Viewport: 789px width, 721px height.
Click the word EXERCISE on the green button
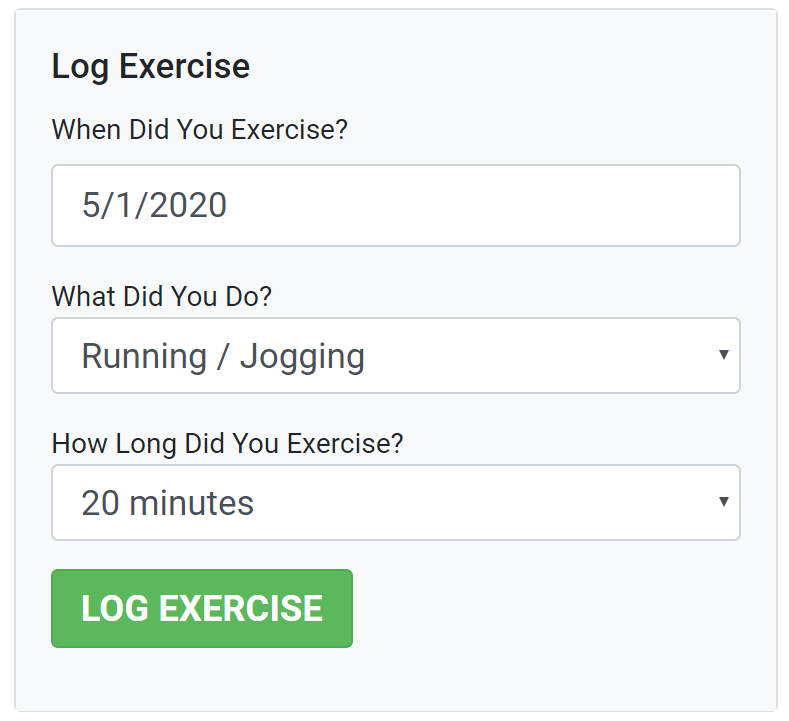coord(241,608)
